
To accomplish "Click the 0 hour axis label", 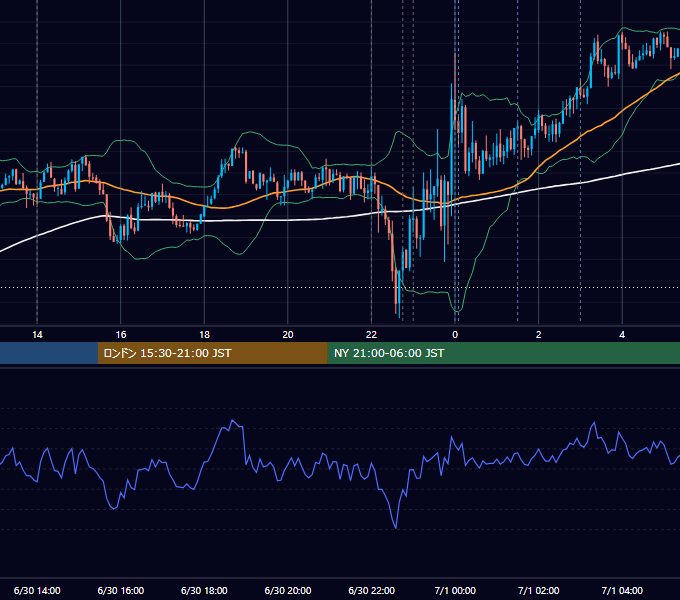I will pyautogui.click(x=455, y=335).
